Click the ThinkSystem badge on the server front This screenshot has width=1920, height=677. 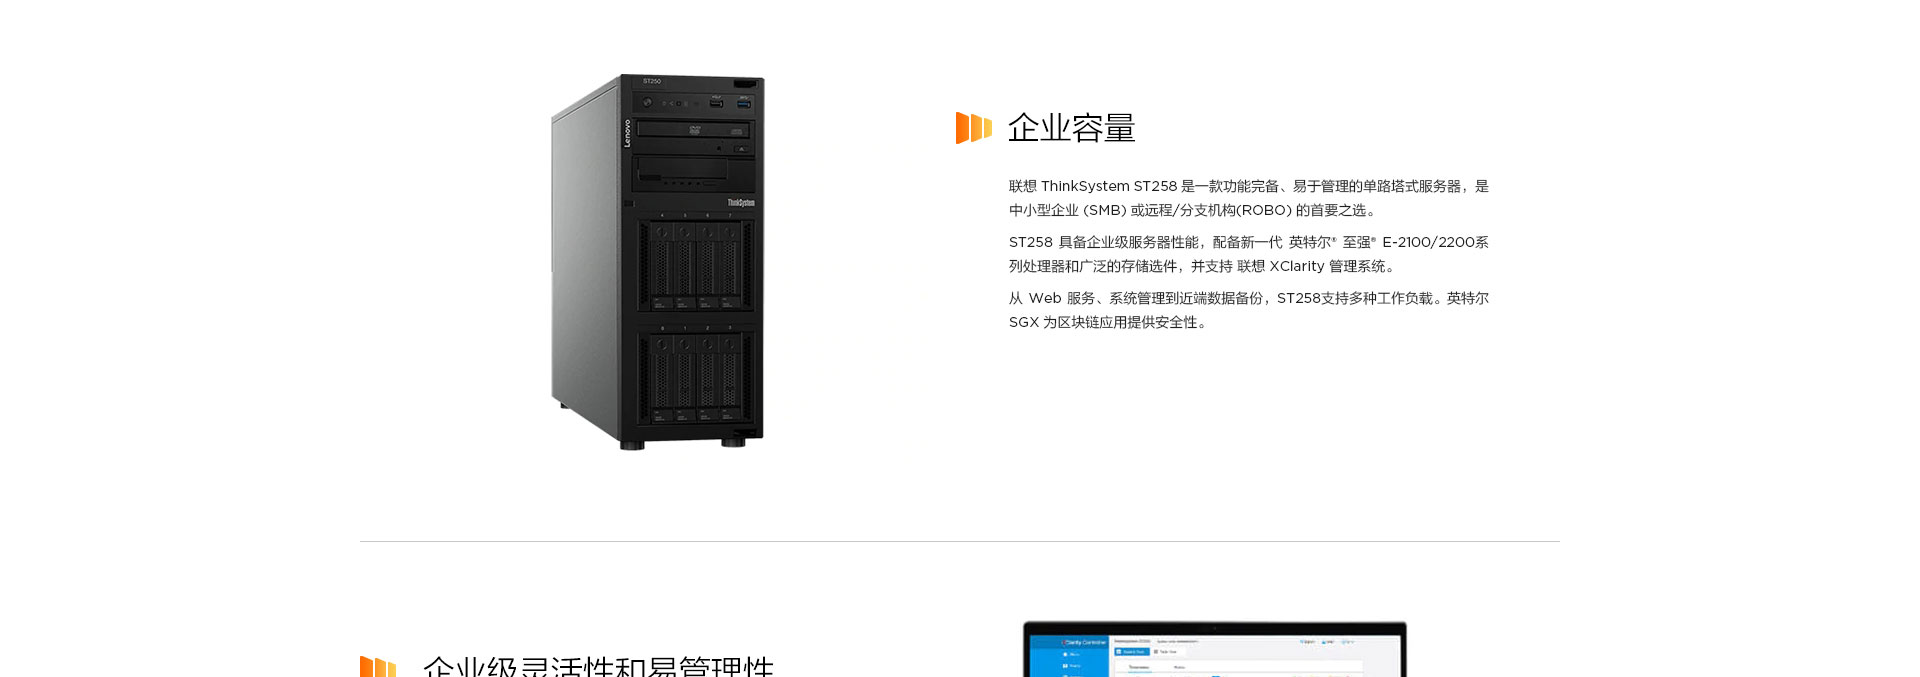click(x=741, y=203)
